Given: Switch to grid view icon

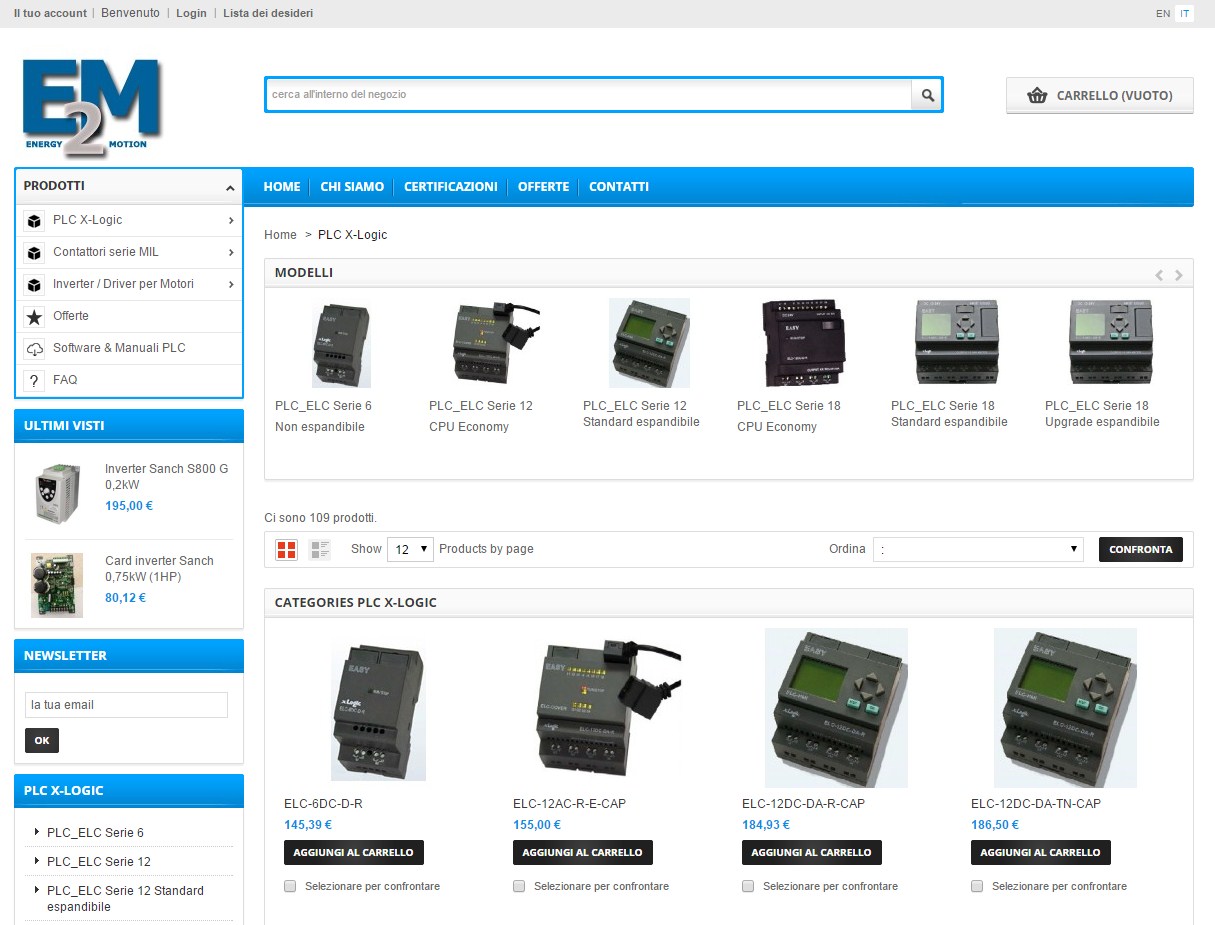Looking at the screenshot, I should coord(287,549).
